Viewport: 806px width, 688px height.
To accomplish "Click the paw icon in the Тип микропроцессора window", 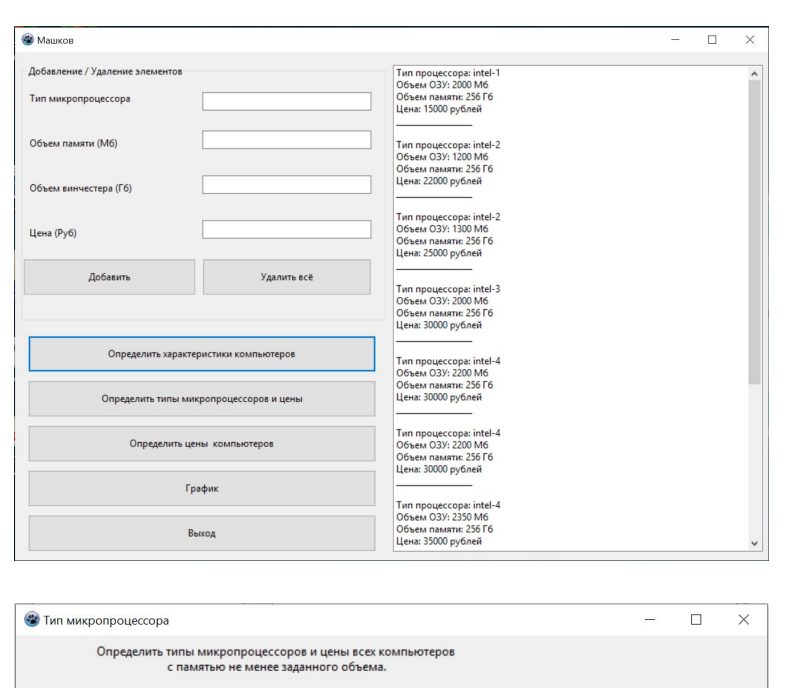I will coord(32,619).
